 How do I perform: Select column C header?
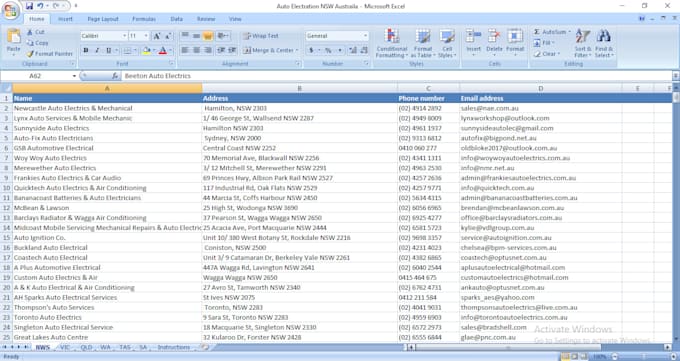click(428, 88)
